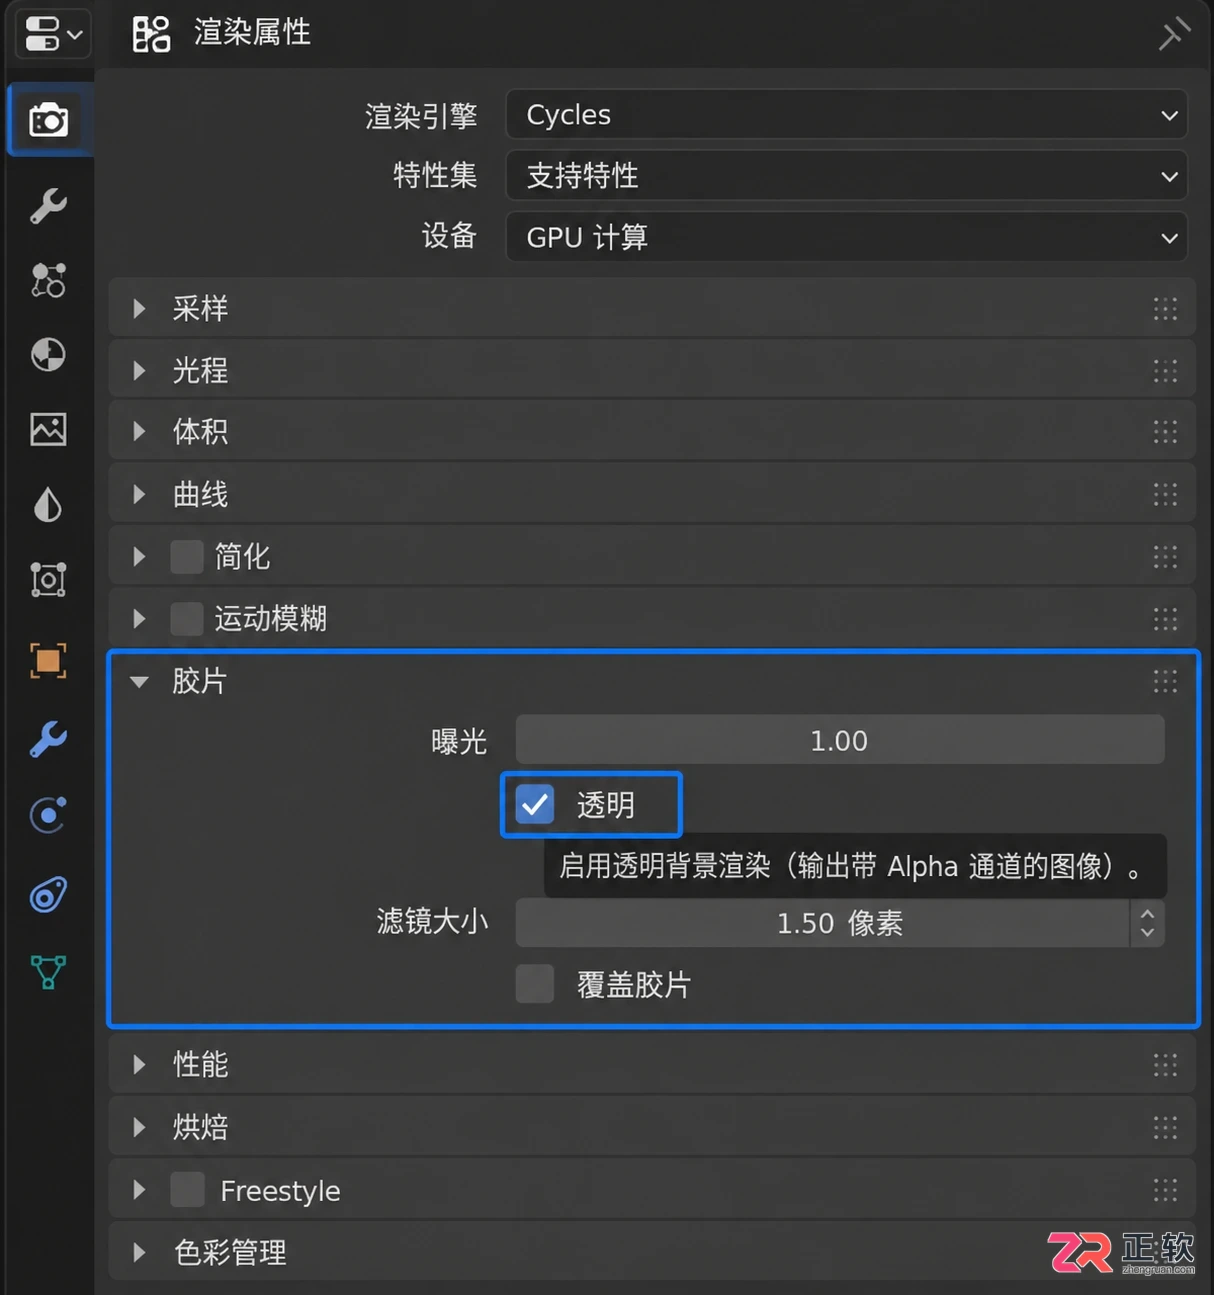Grab the 体积 panel drag handle

(x=1165, y=431)
